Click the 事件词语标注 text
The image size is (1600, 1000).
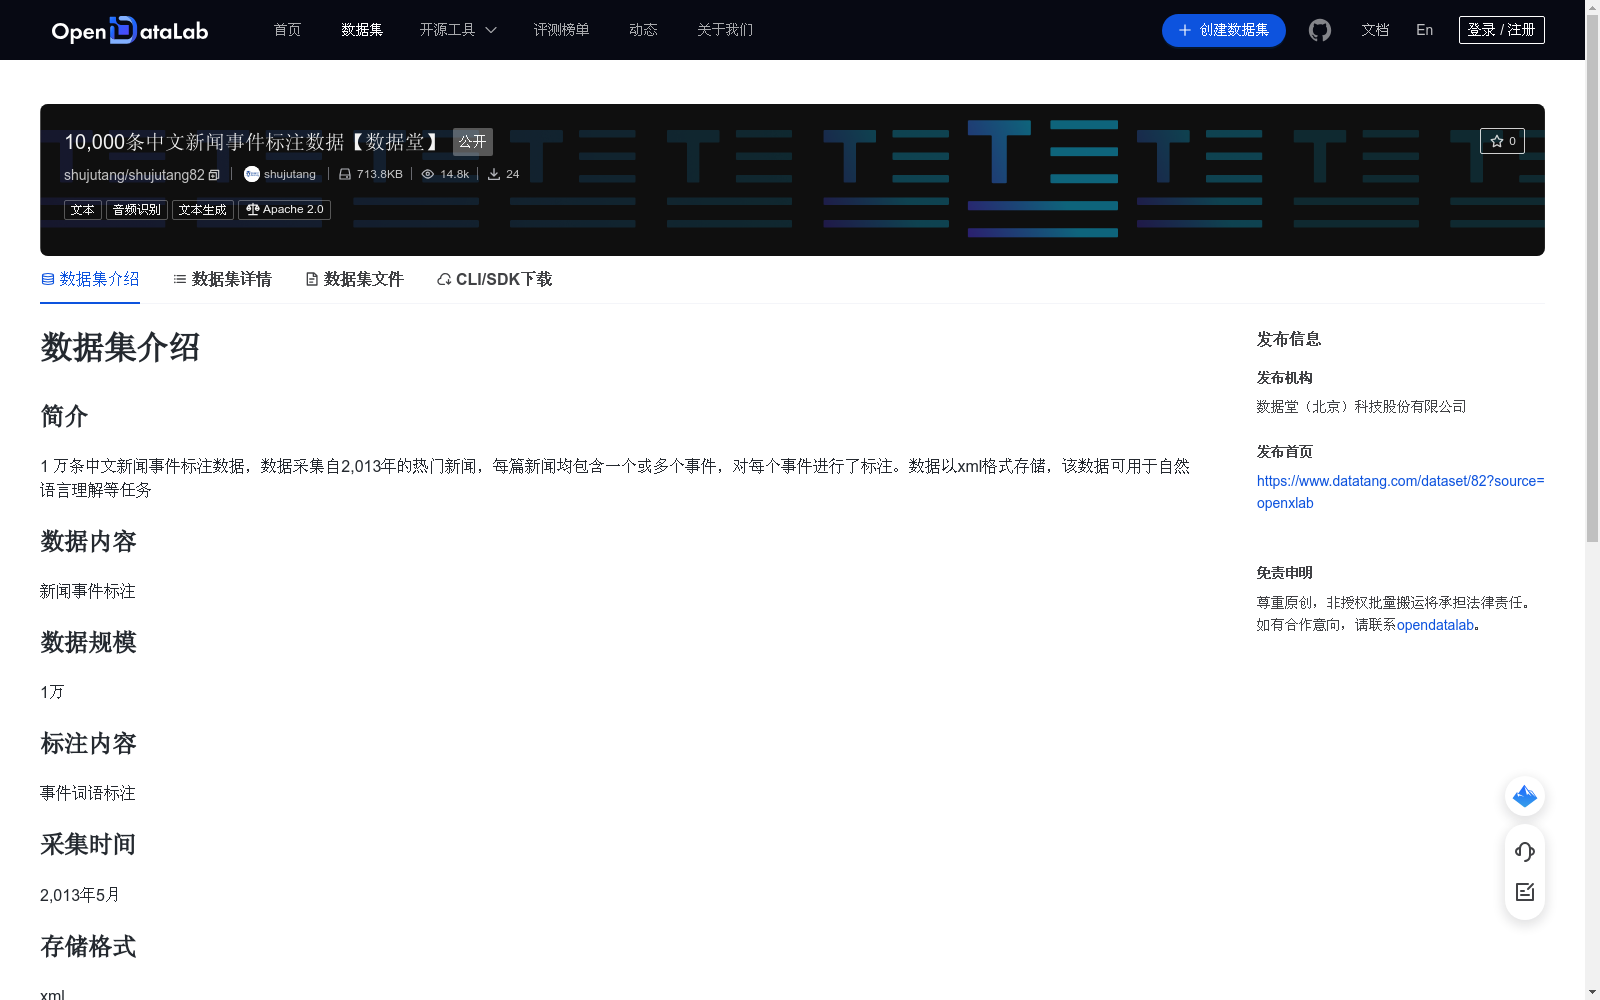pos(88,793)
